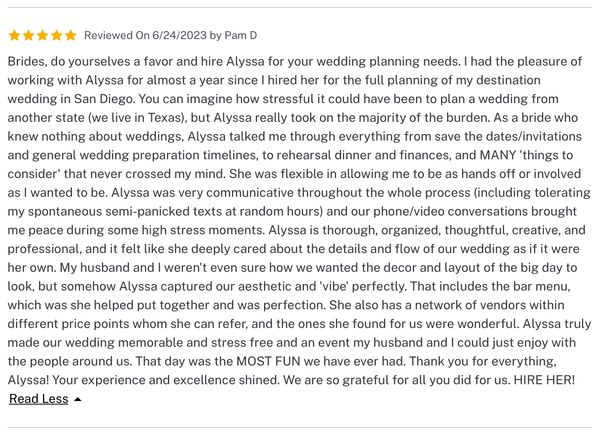This screenshot has height=435, width=600.
Task: Click "Thank you for everything" in the review
Action: pos(483,361)
